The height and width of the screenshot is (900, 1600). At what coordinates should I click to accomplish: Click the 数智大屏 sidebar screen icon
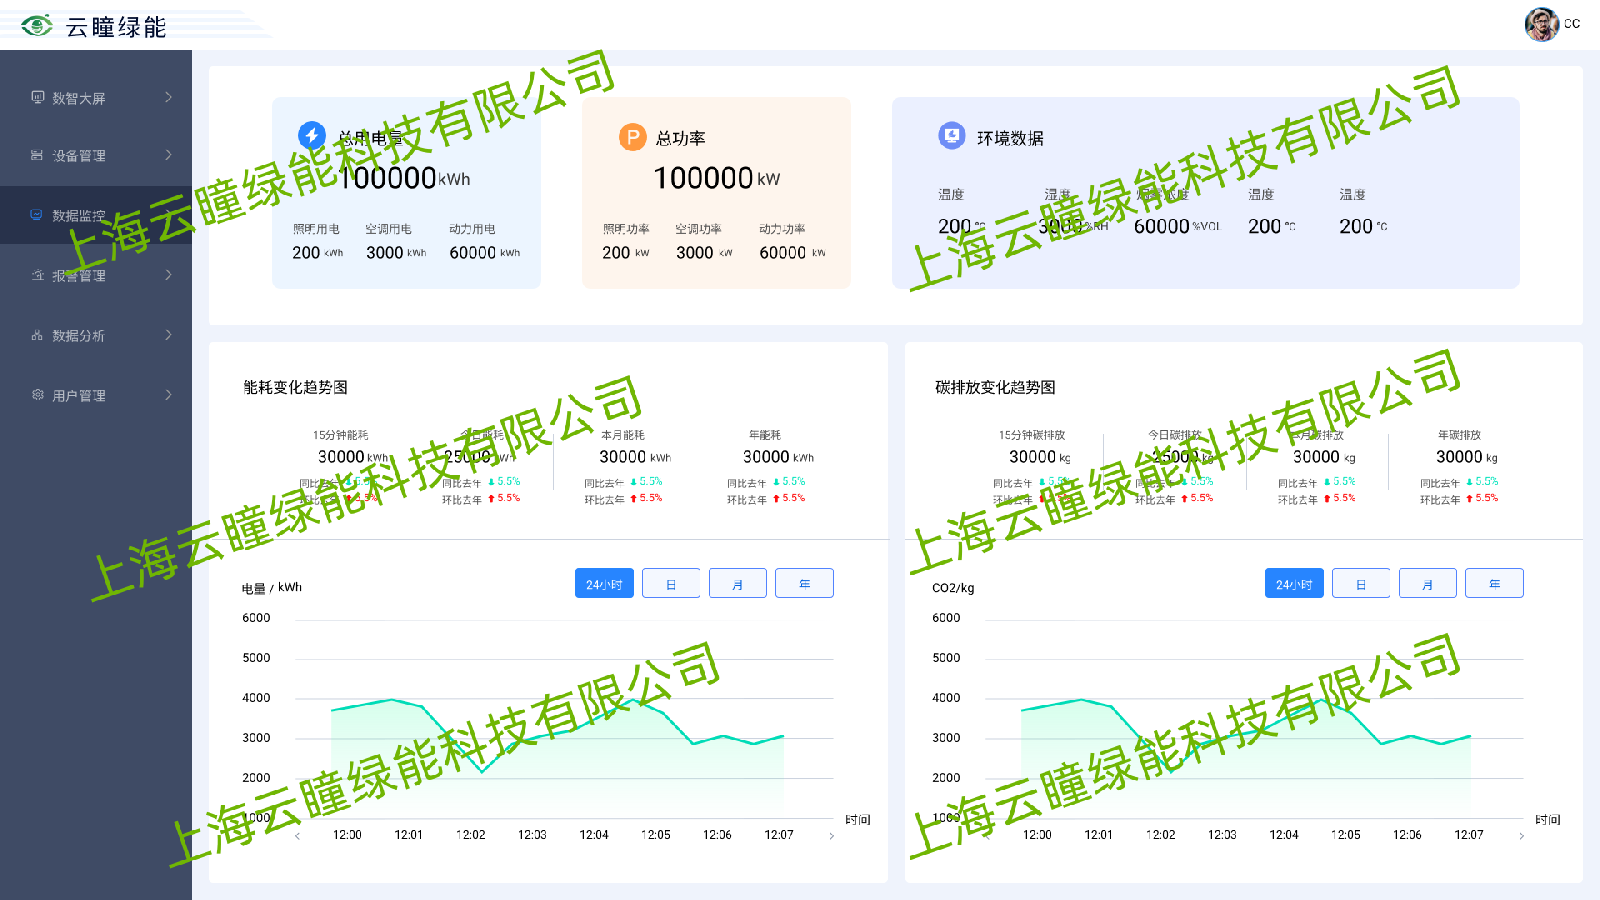click(x=38, y=97)
